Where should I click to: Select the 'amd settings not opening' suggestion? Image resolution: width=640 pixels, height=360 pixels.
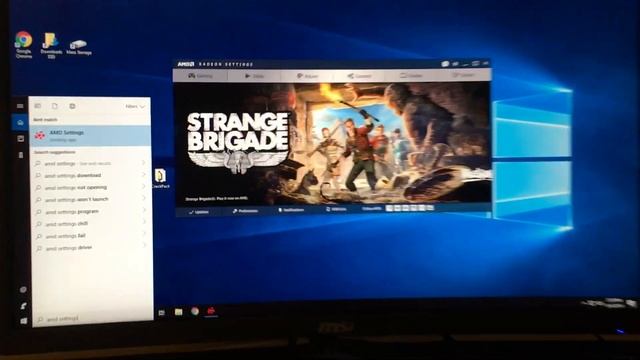pyautogui.click(x=90, y=188)
